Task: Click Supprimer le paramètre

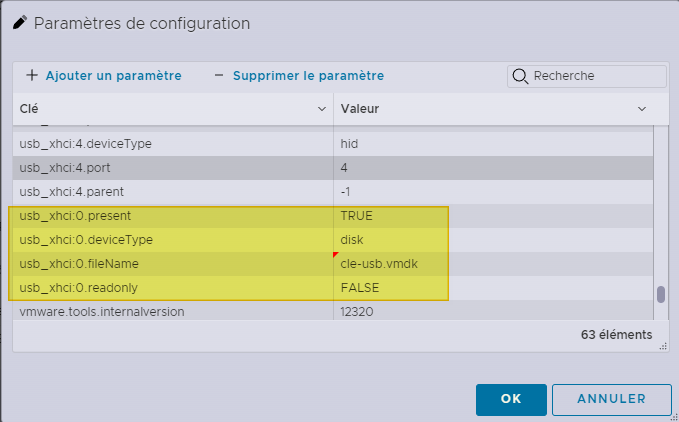Action: (x=308, y=75)
